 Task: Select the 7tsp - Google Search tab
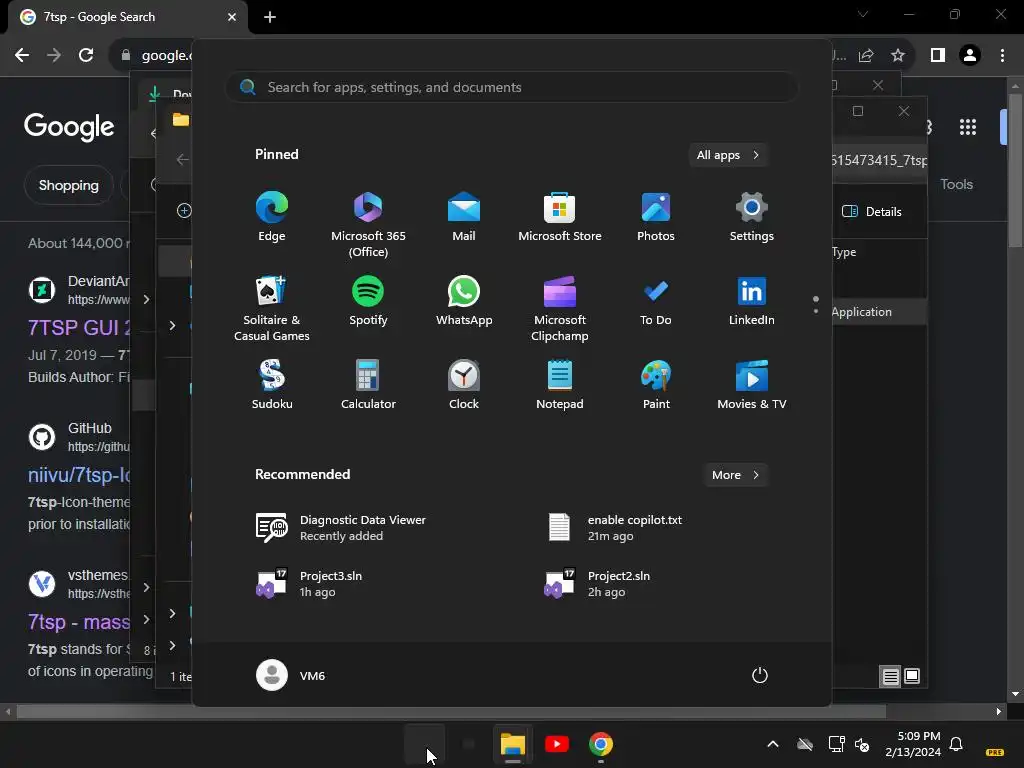pos(128,17)
